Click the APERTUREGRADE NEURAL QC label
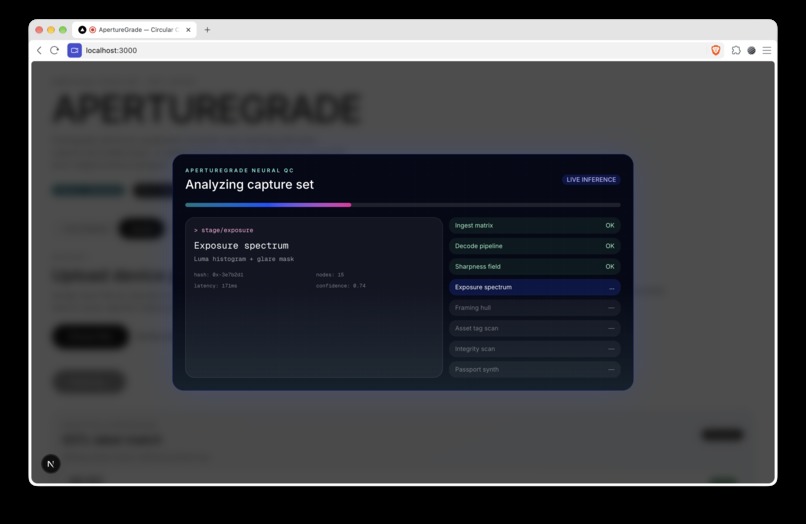 pos(240,170)
